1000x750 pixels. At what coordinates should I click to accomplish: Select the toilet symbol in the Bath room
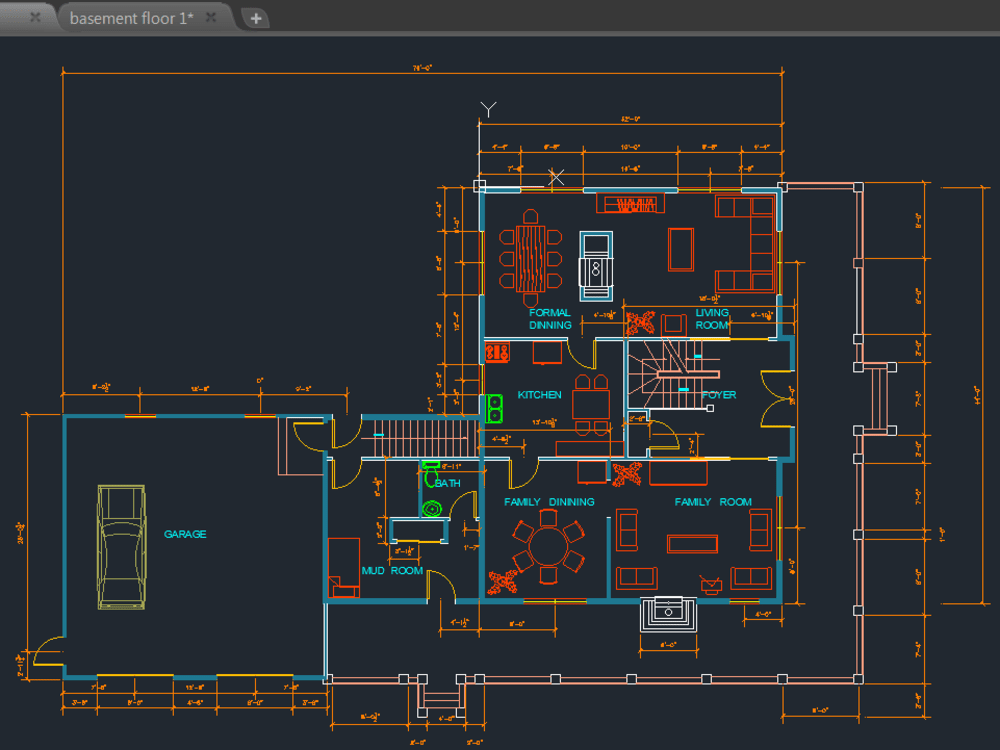pyautogui.click(x=431, y=477)
